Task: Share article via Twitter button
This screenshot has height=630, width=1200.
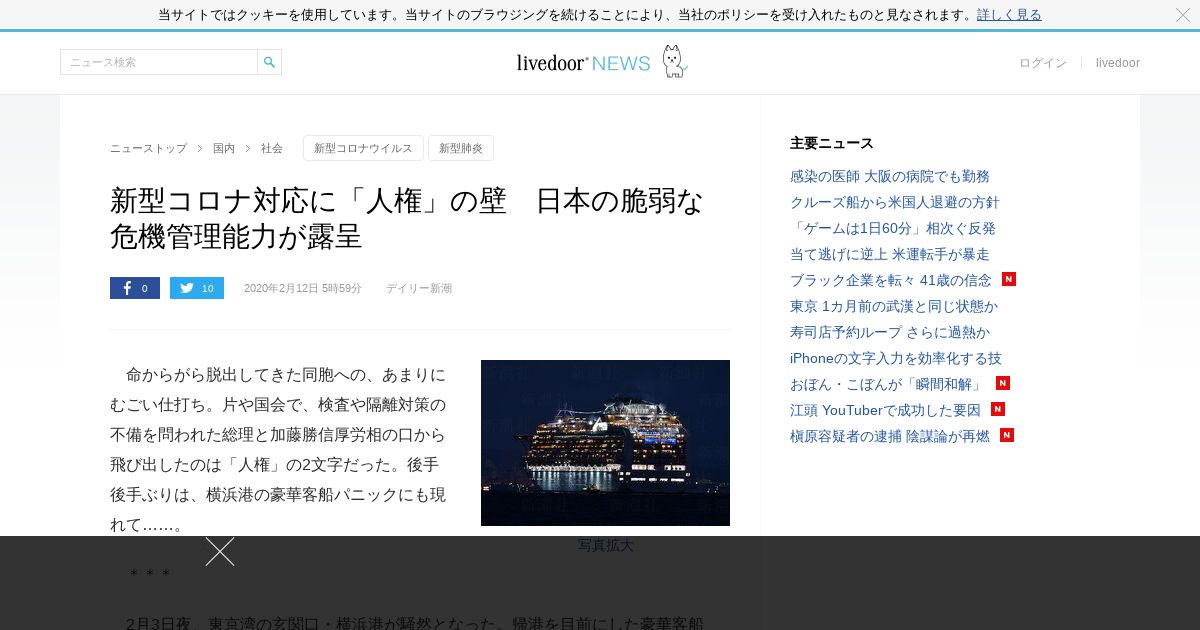Action: (x=197, y=288)
